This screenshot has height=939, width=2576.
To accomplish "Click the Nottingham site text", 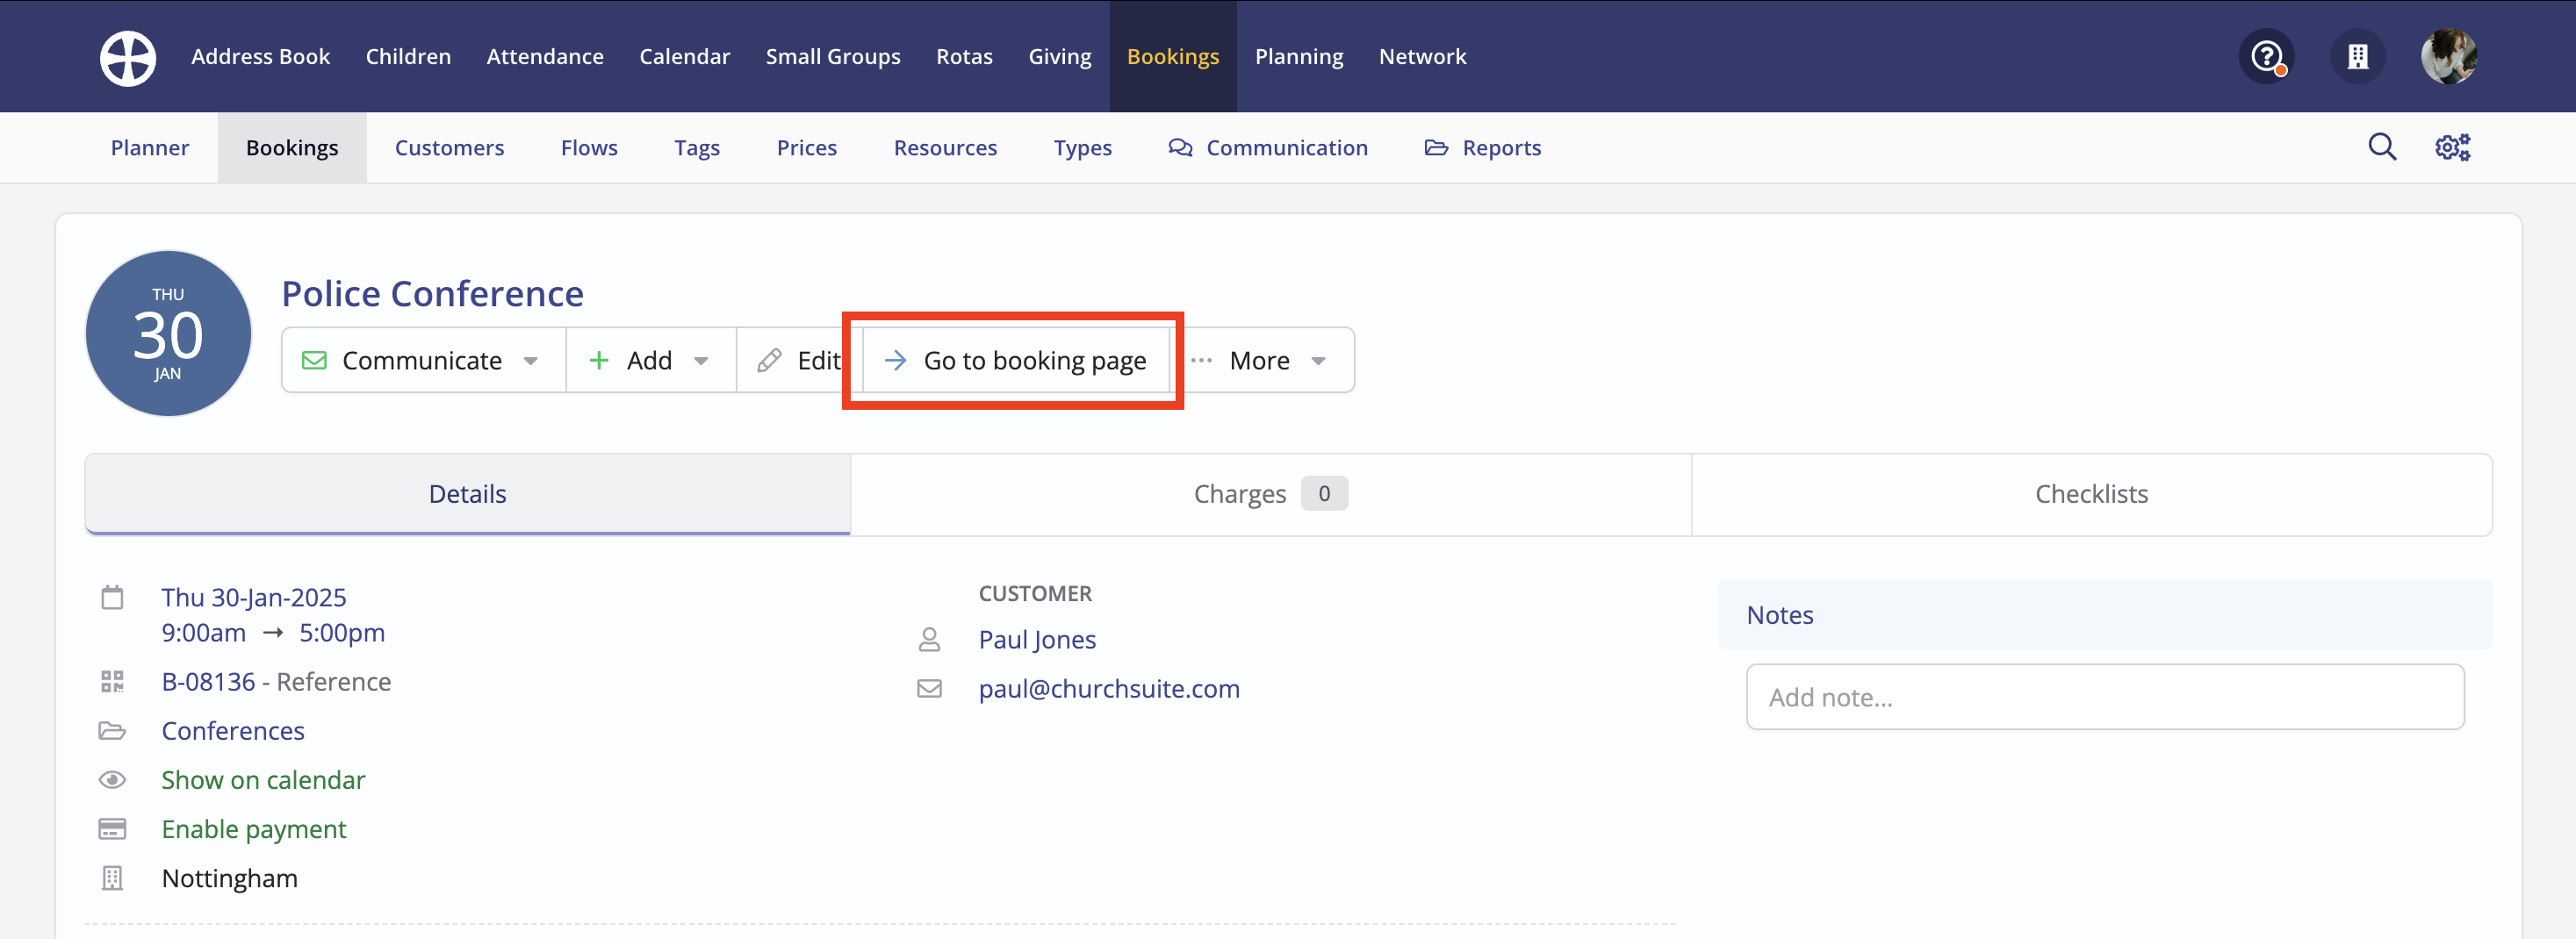I will tap(230, 878).
